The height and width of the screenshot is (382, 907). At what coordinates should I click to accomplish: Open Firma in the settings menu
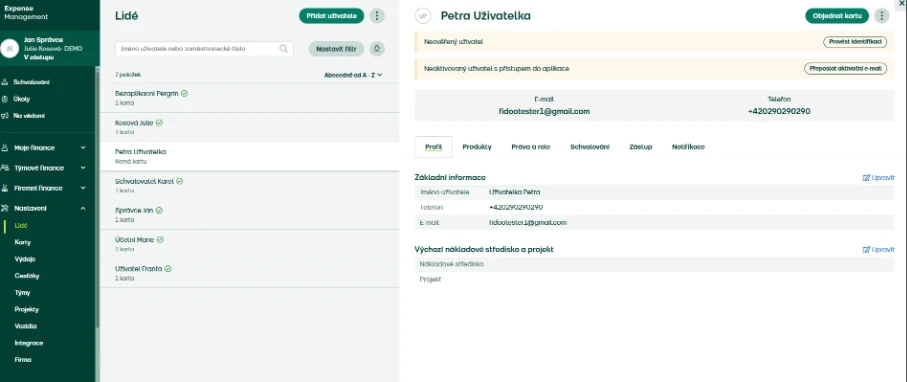(x=23, y=360)
